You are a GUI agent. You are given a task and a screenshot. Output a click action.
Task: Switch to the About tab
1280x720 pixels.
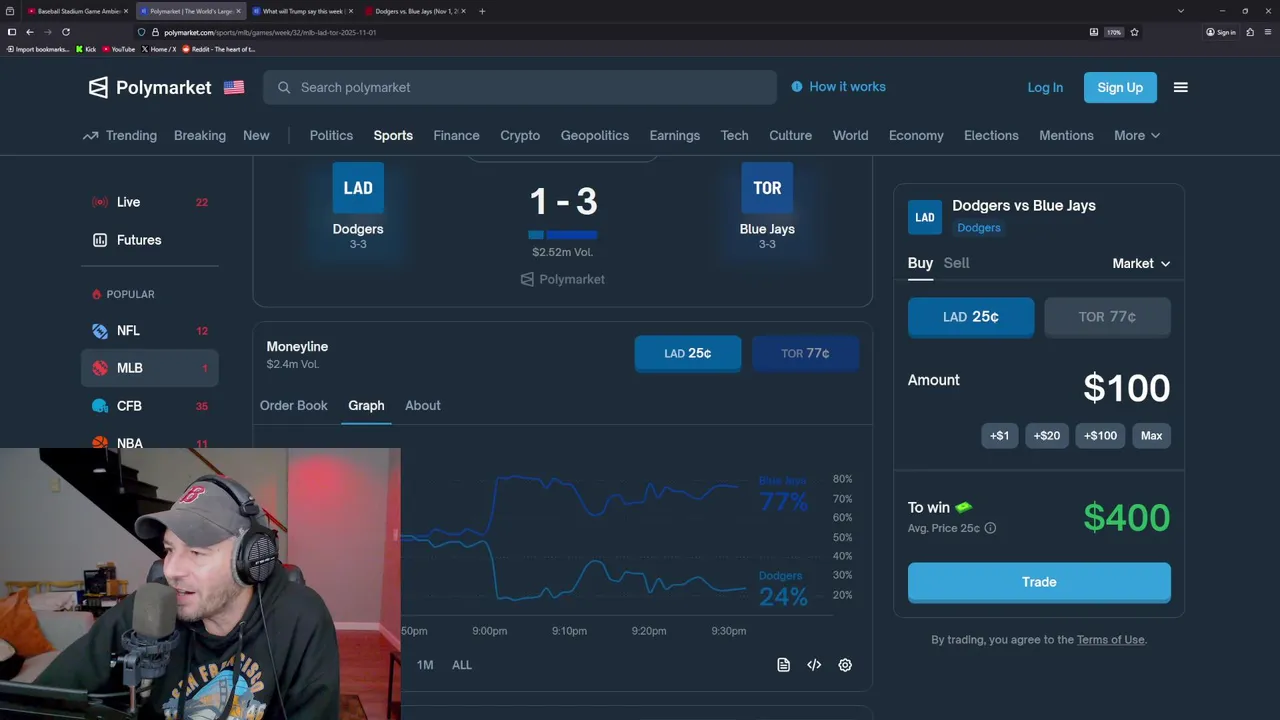pos(423,405)
